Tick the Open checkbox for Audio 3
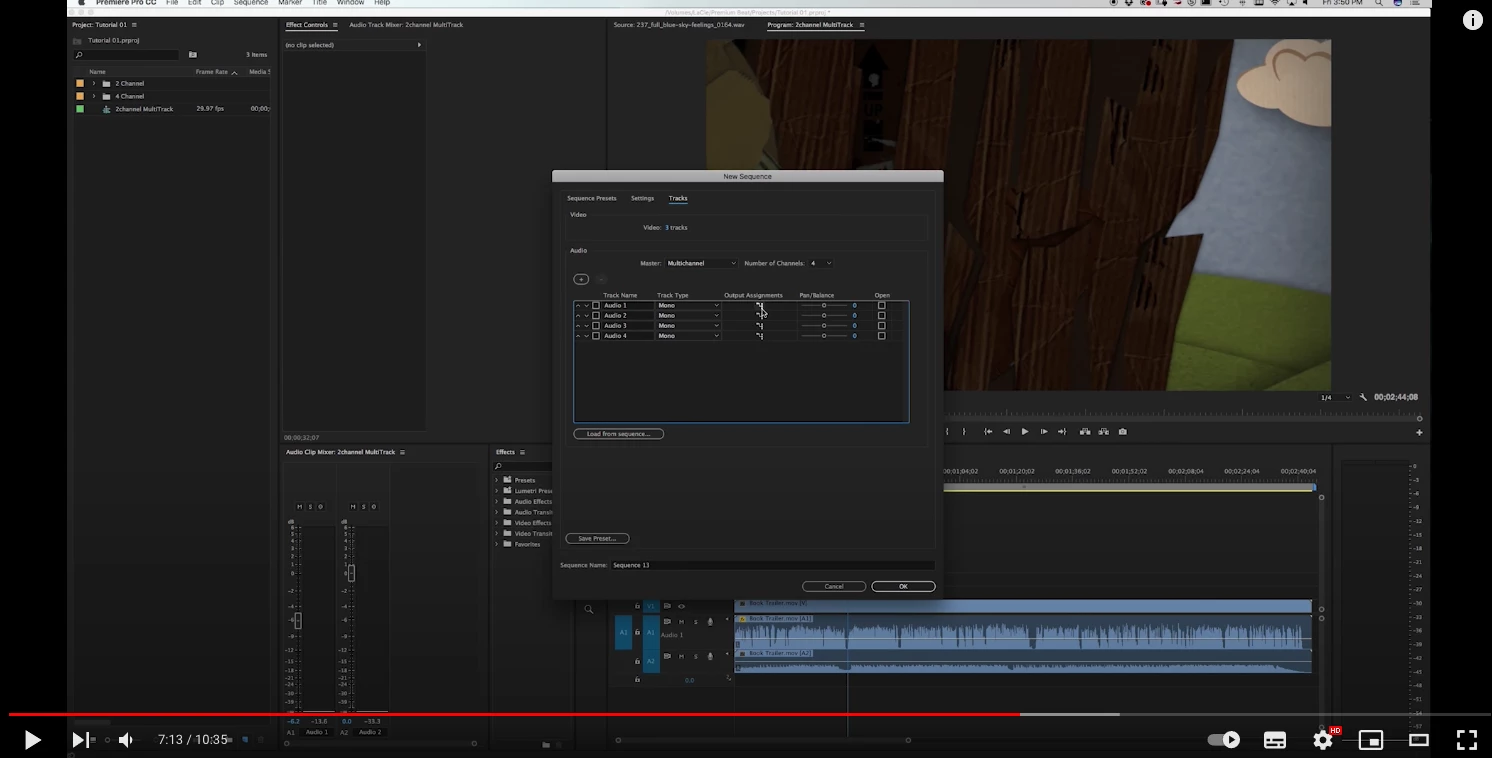 (x=881, y=326)
